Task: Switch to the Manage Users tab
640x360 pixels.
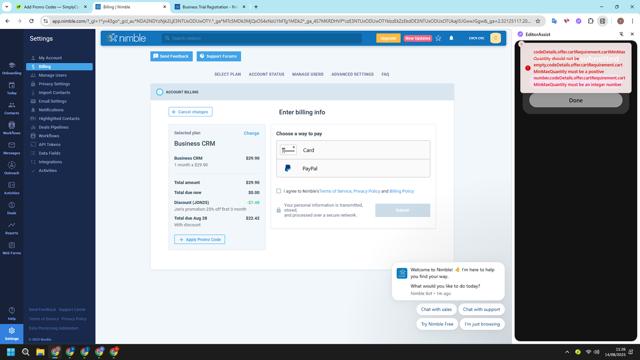Action: click(x=307, y=74)
